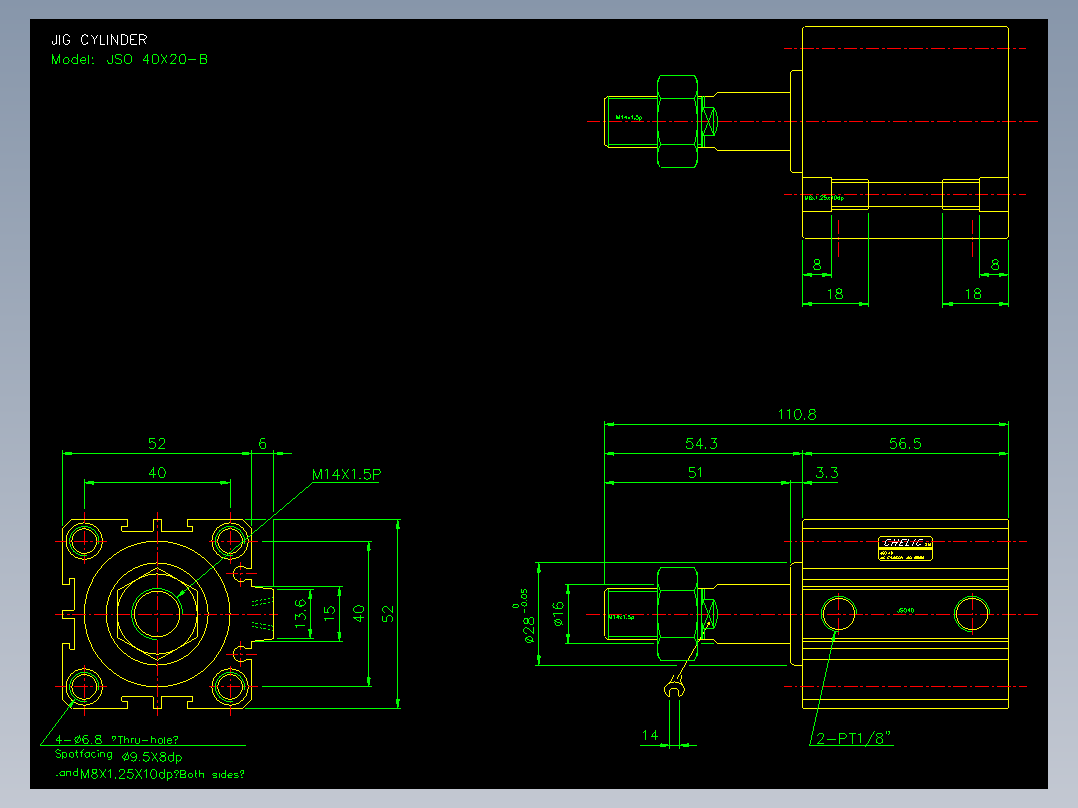This screenshot has width=1078, height=808.
Task: Click the 6 dimension value
Action: [x=262, y=444]
